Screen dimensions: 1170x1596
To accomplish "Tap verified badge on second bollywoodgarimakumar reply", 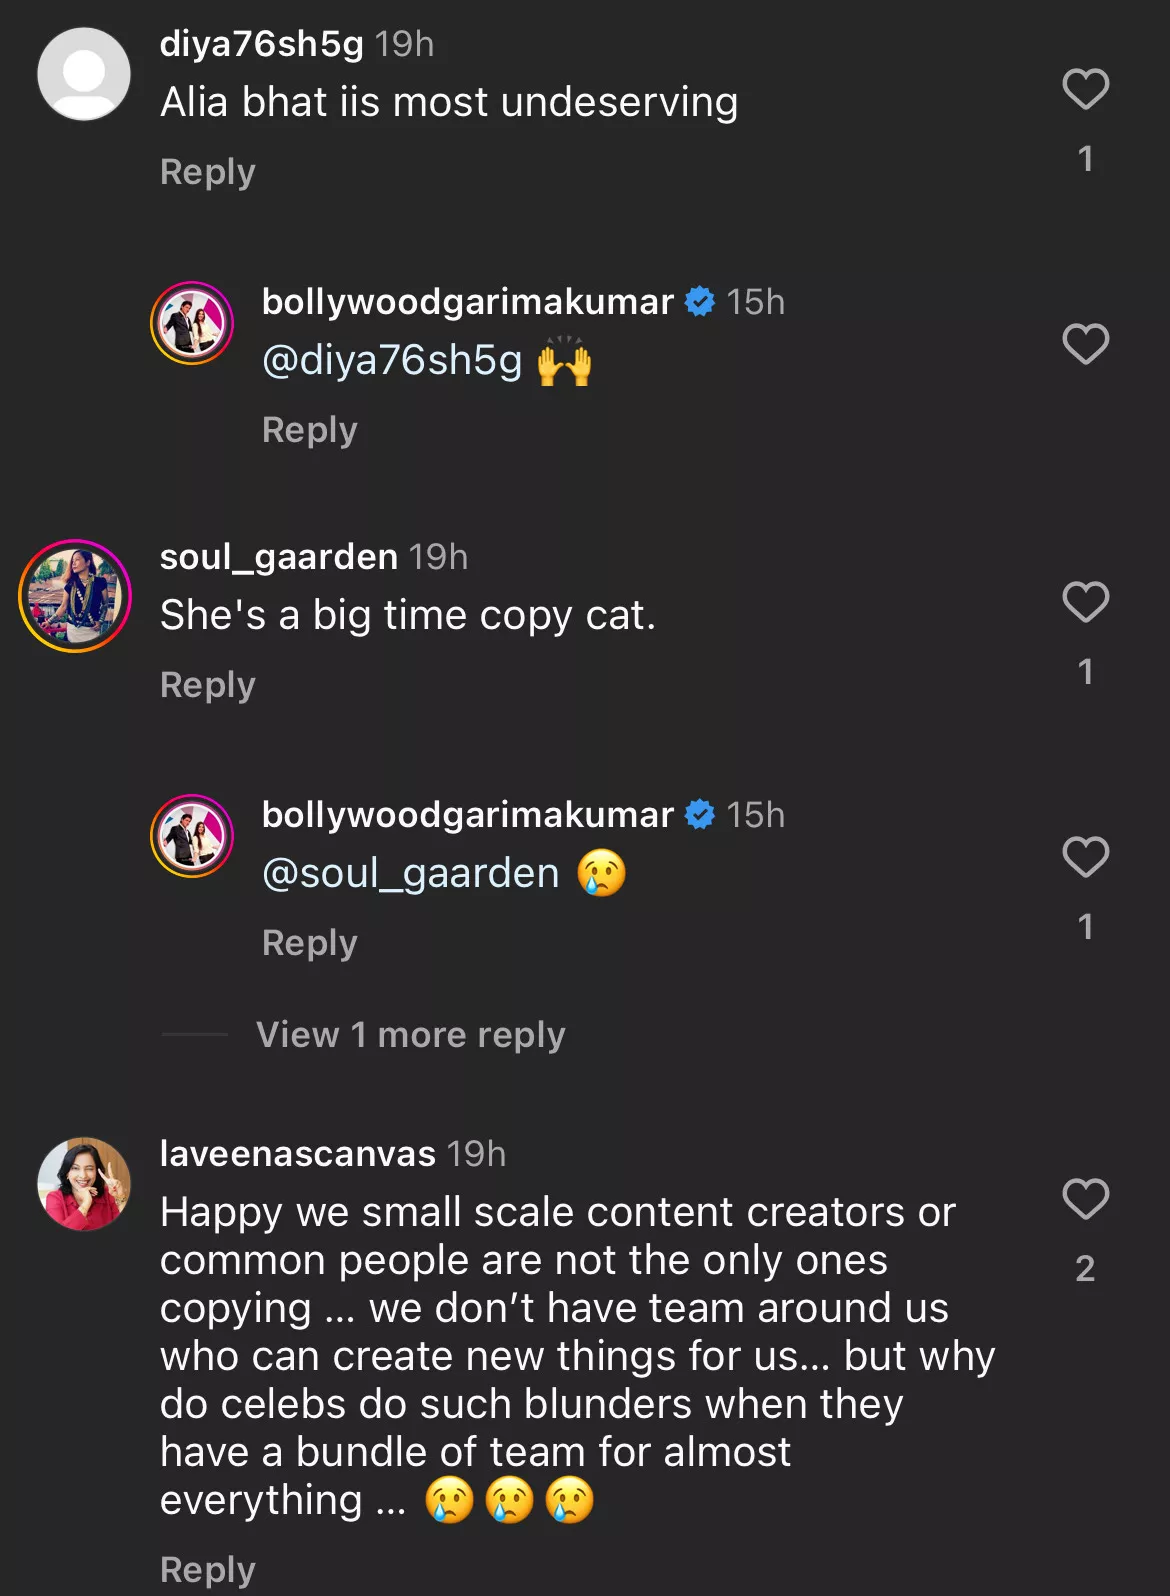I will (700, 815).
